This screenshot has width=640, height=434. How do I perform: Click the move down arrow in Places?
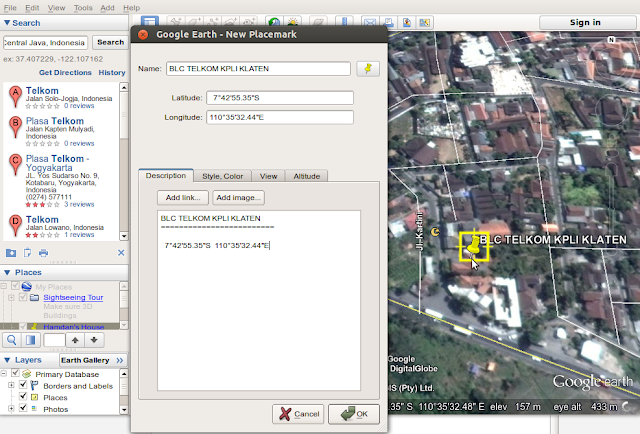pyautogui.click(x=94, y=340)
